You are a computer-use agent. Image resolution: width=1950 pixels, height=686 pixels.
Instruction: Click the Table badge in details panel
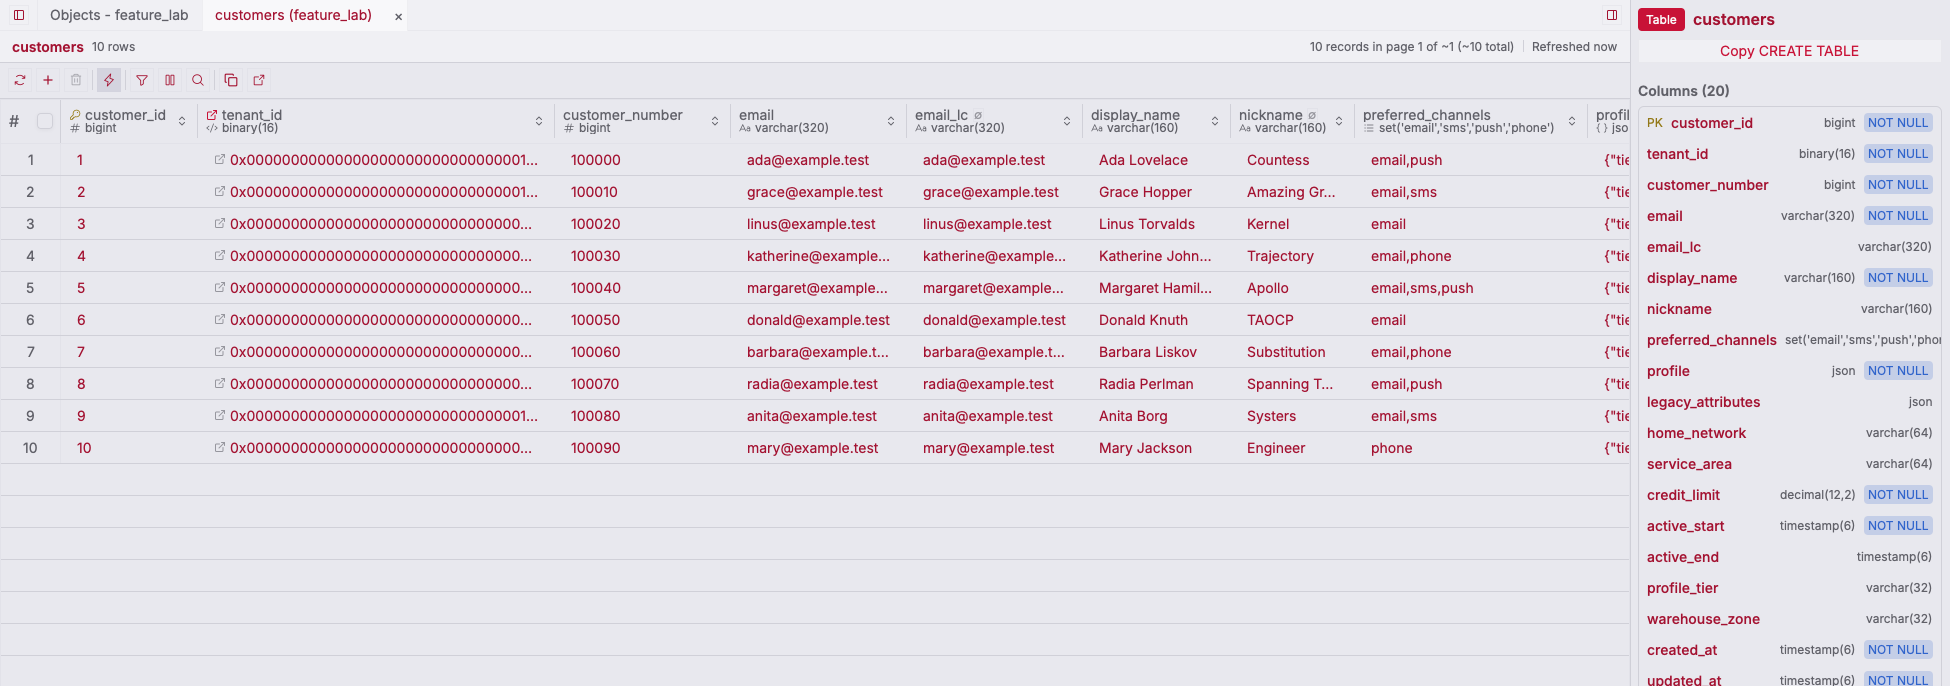1661,19
